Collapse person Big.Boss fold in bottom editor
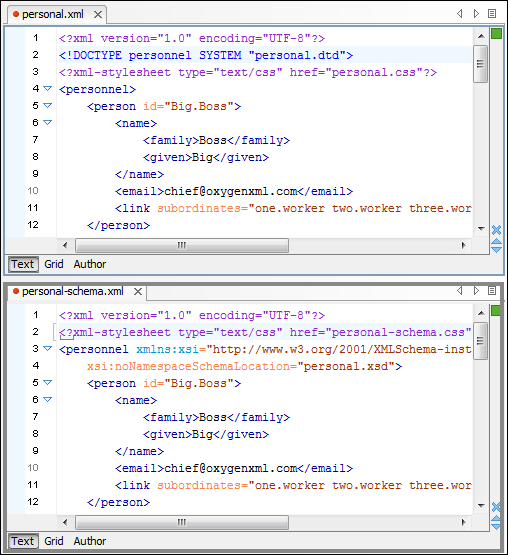508x555 pixels. pyautogui.click(x=47, y=383)
